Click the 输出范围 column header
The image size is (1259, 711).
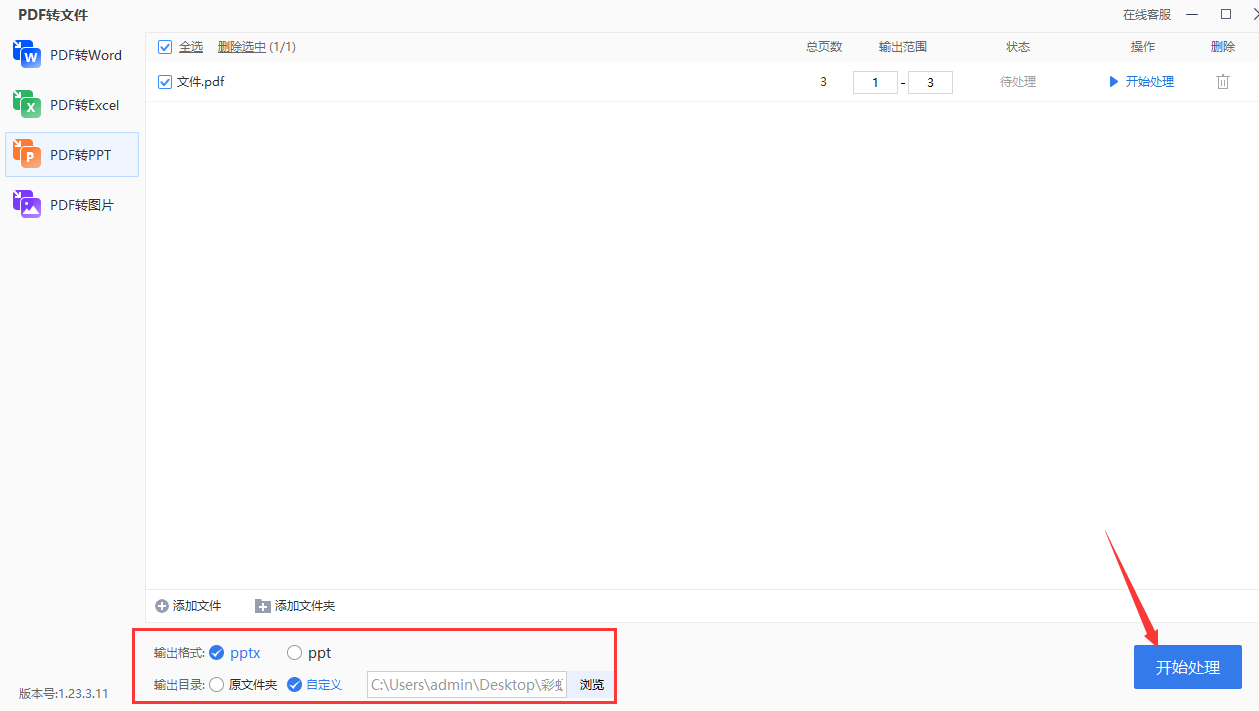tap(903, 47)
